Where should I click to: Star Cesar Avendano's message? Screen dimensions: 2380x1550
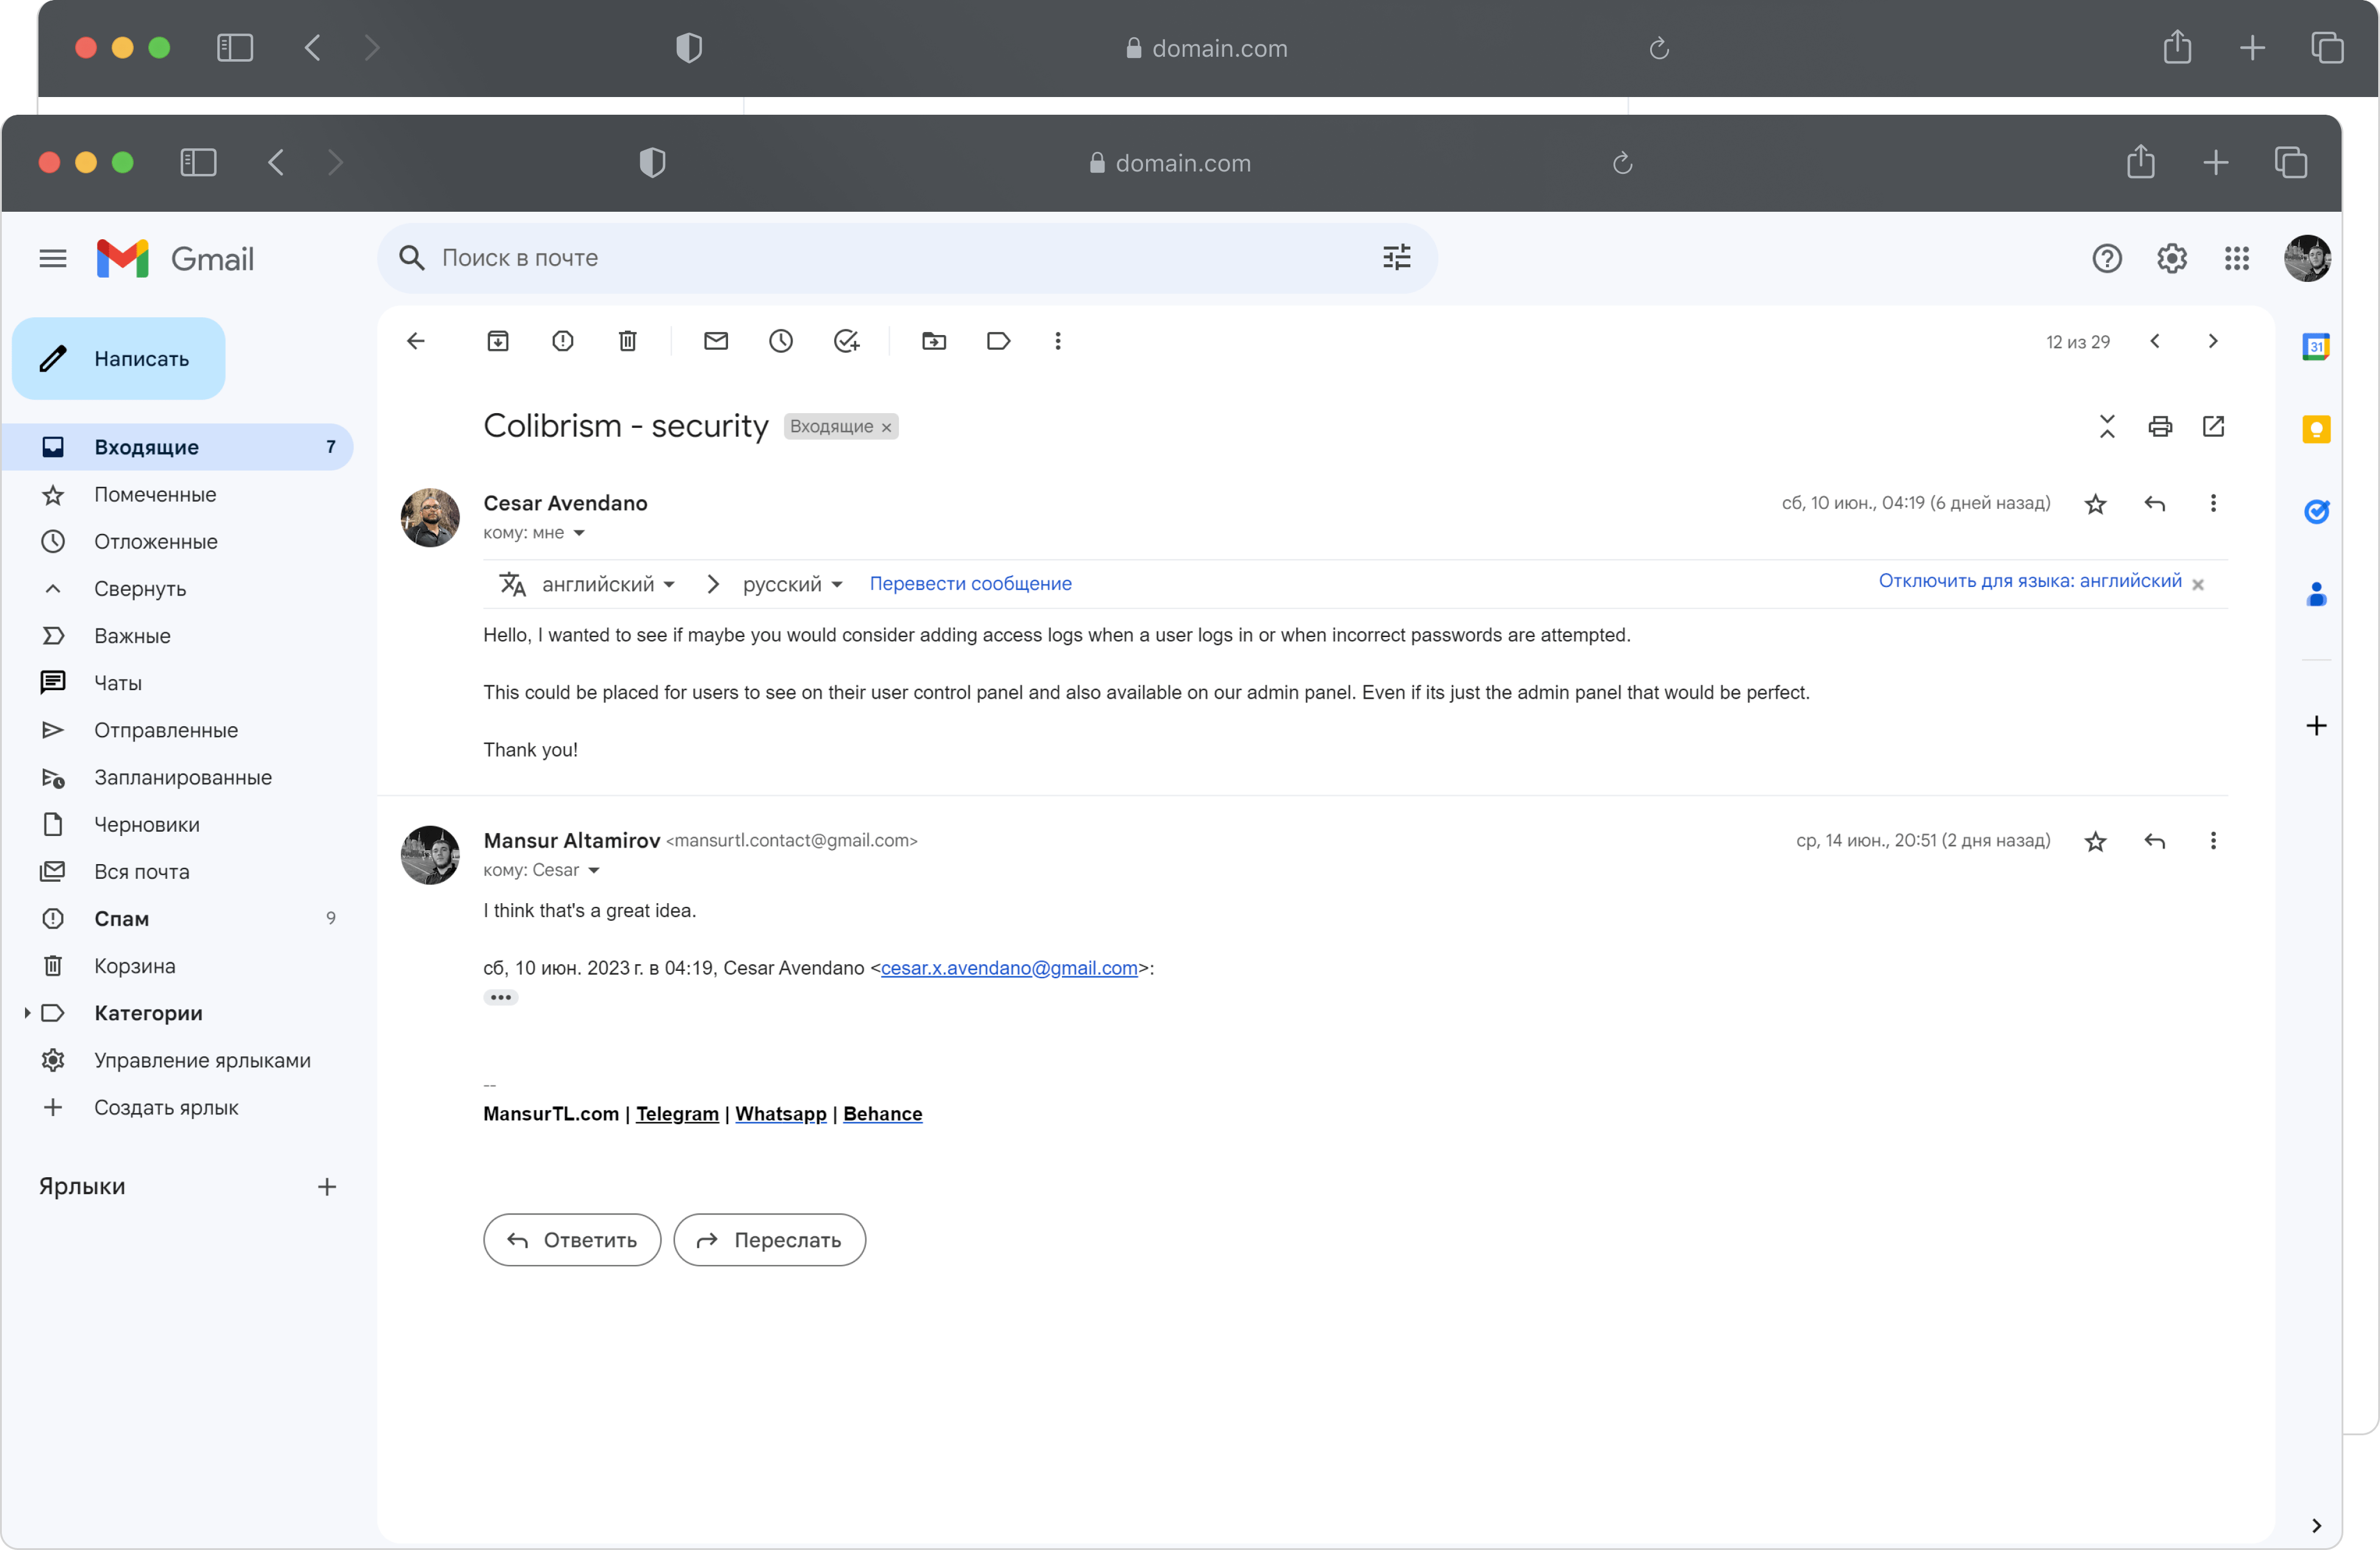[2096, 504]
